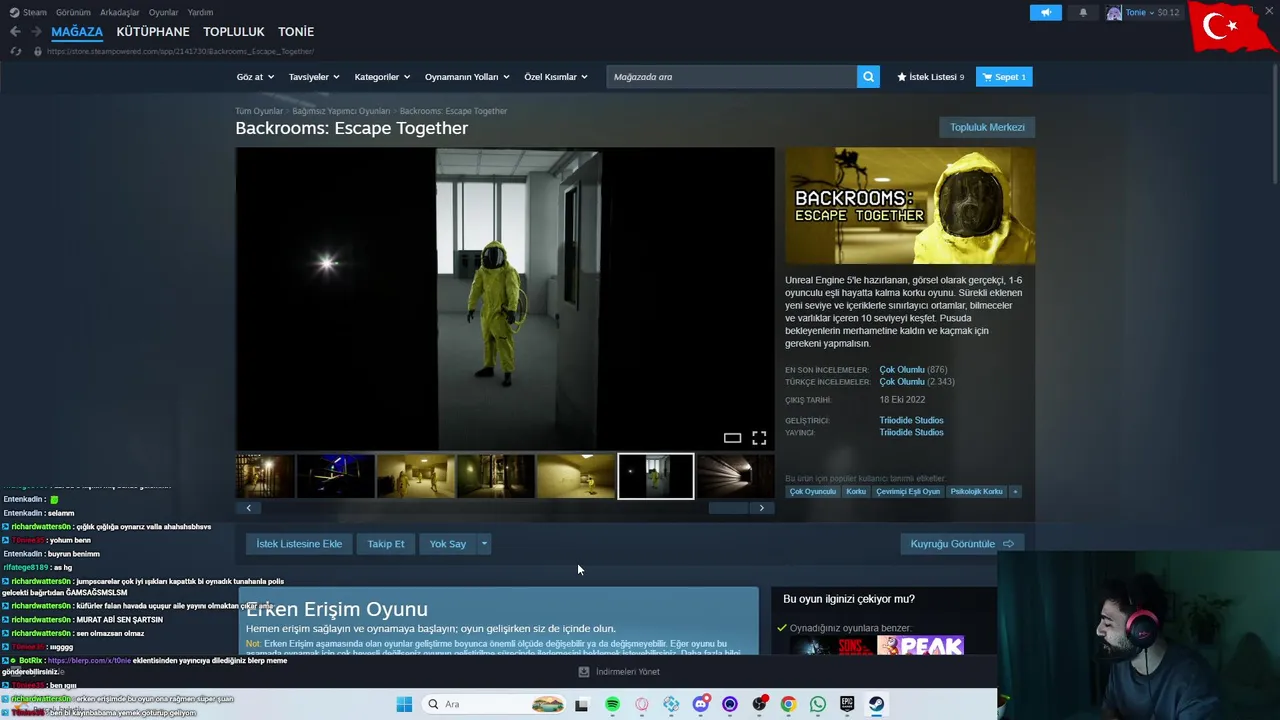The height and width of the screenshot is (720, 1280).
Task: Click the İstek Listesine Ekle button
Action: pyautogui.click(x=299, y=544)
